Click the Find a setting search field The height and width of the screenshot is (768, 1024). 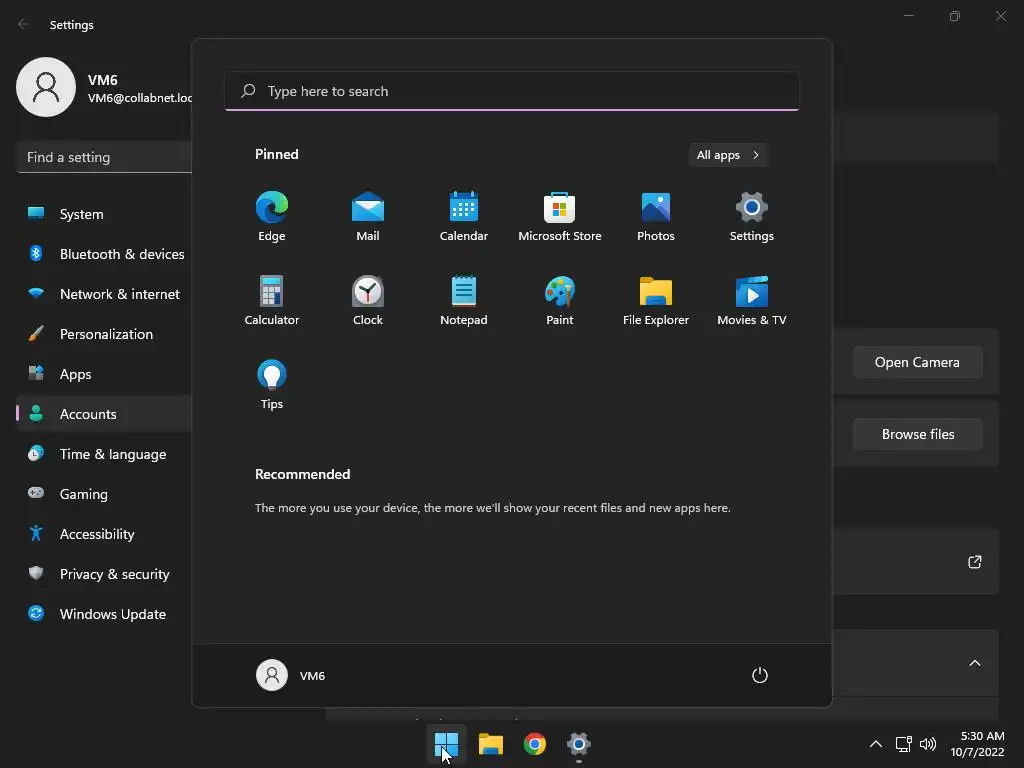(104, 157)
